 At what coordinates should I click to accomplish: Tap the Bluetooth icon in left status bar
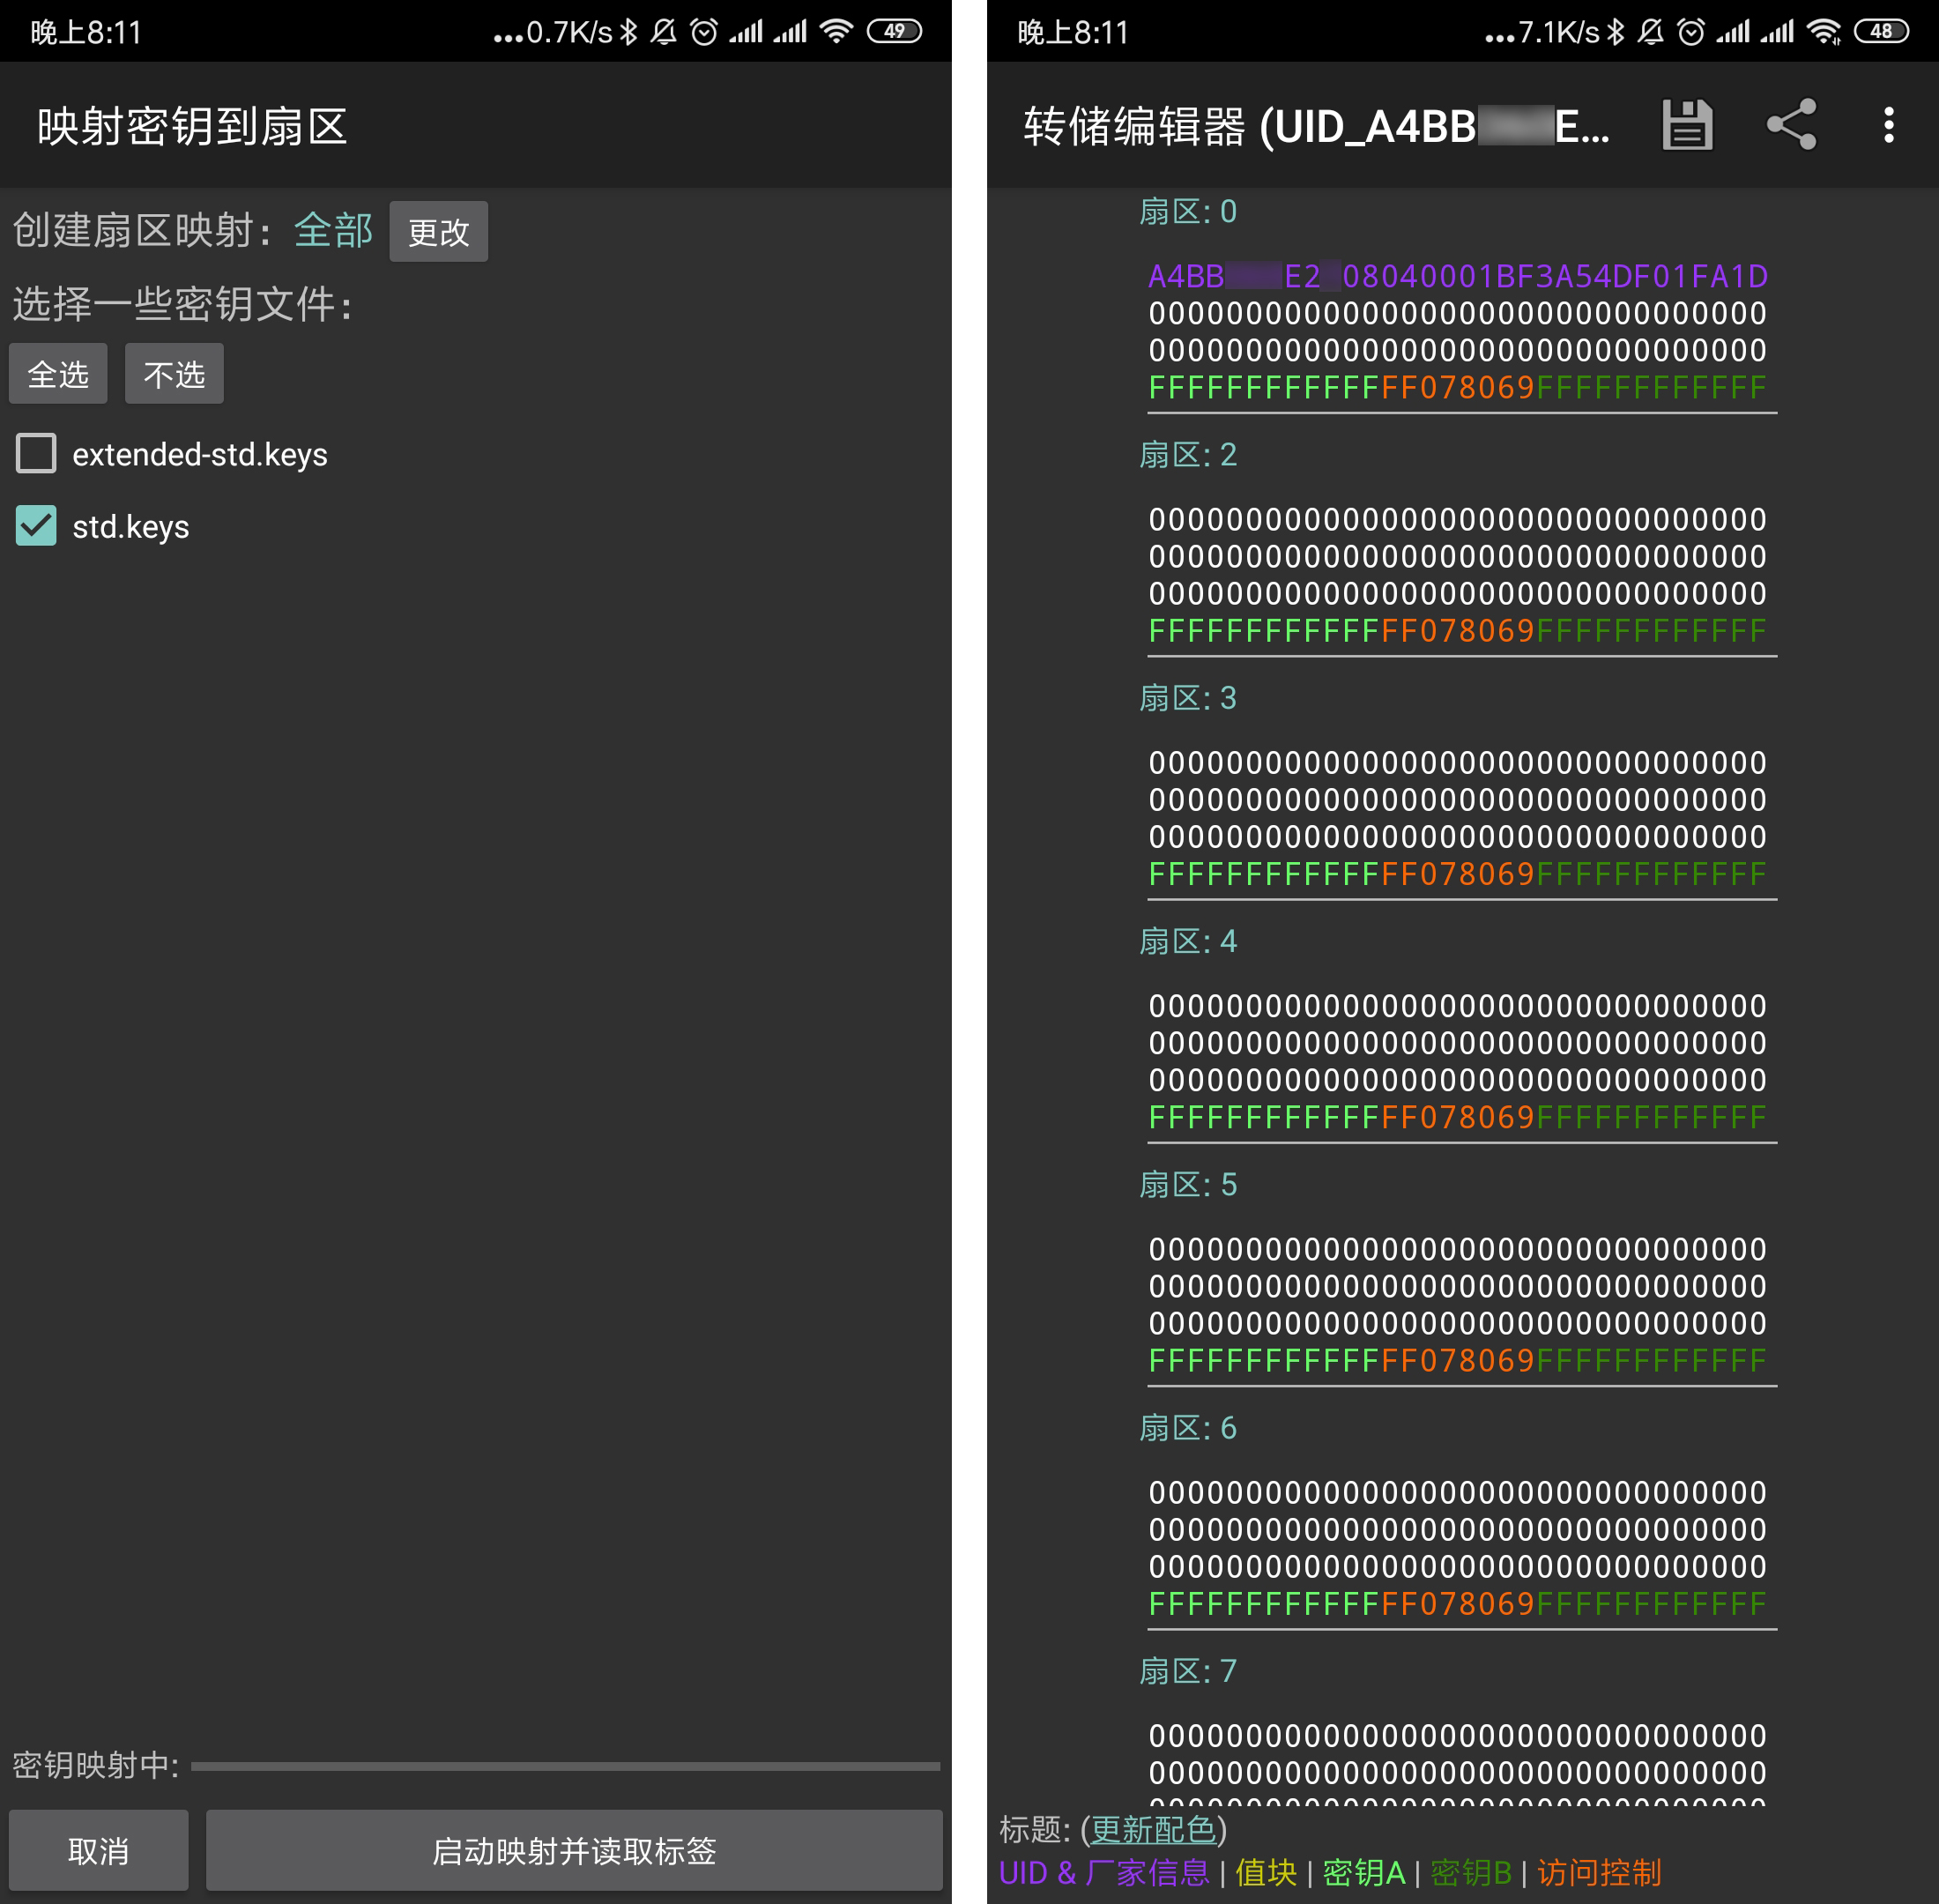tap(628, 32)
